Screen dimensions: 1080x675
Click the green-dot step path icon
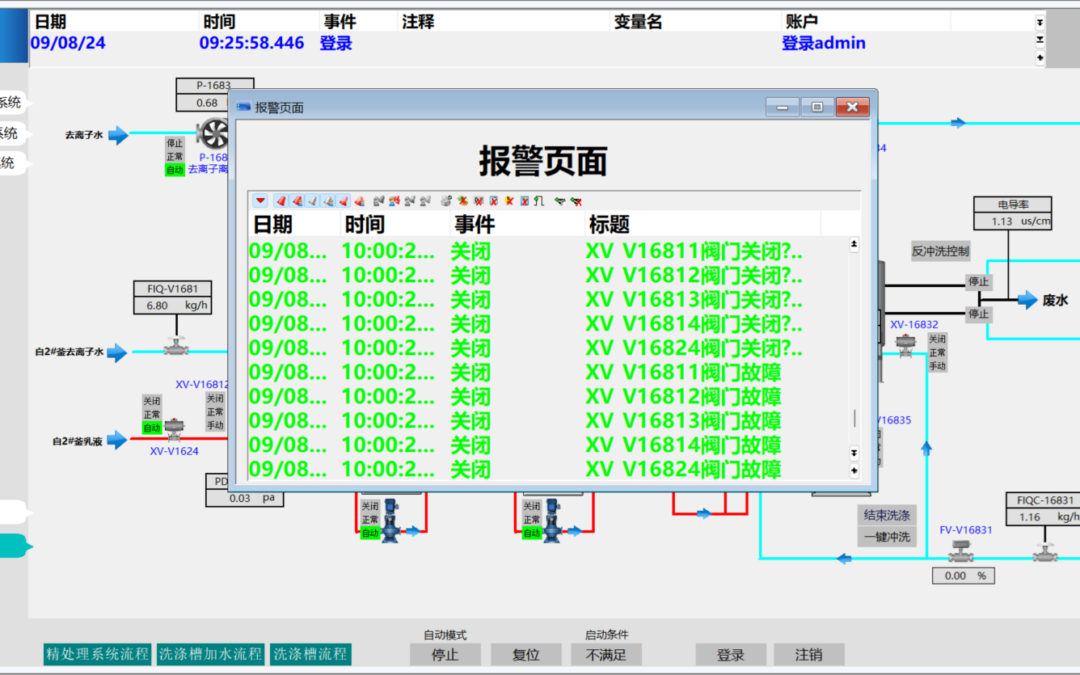(539, 200)
